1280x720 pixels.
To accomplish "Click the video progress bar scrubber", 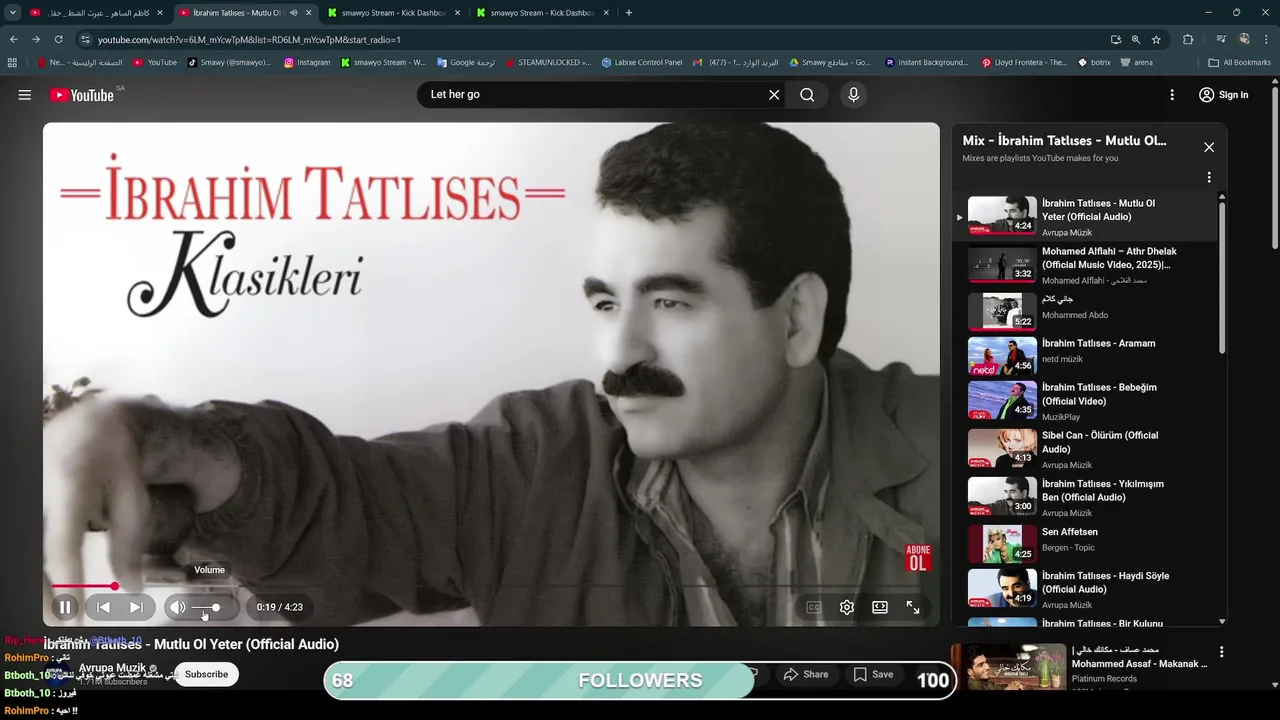I will pyautogui.click(x=114, y=586).
